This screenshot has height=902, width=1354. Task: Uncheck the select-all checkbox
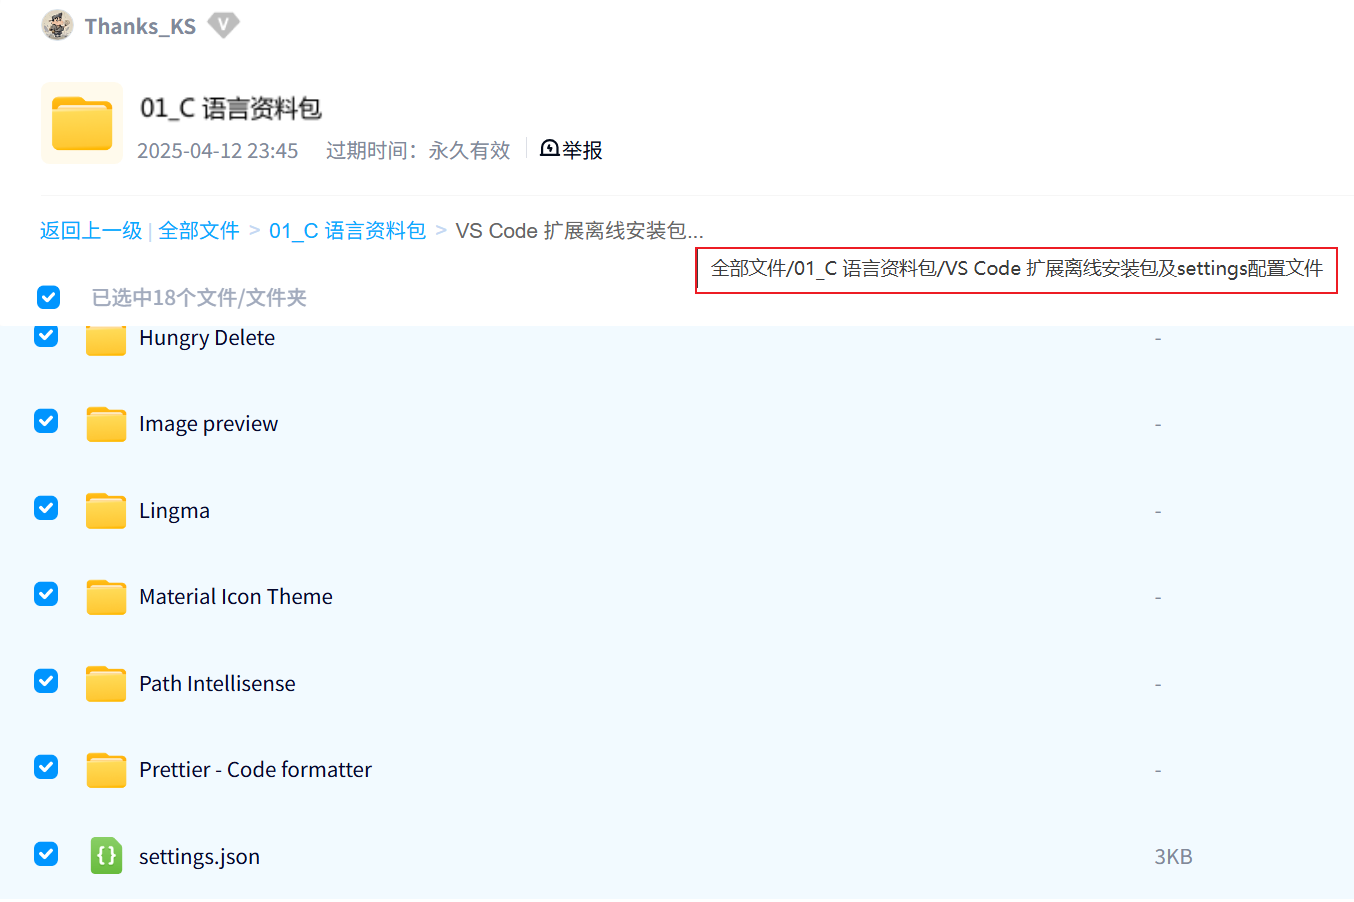[x=47, y=297]
